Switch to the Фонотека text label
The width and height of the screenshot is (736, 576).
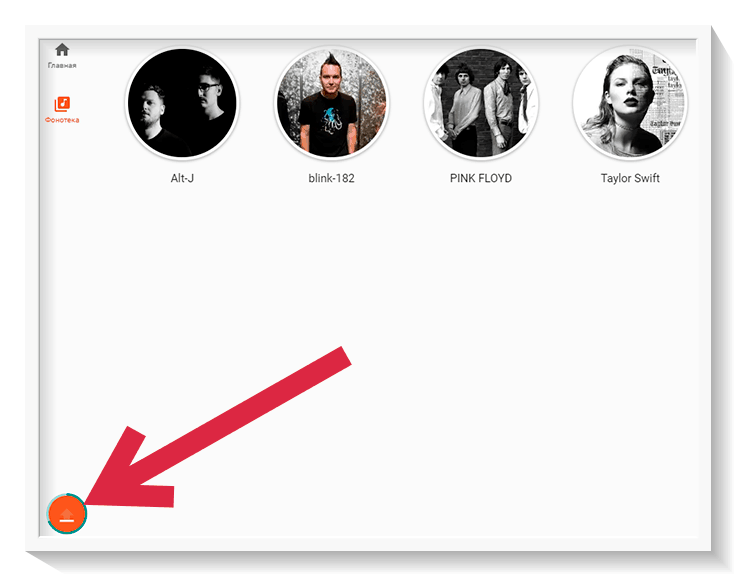click(x=62, y=120)
